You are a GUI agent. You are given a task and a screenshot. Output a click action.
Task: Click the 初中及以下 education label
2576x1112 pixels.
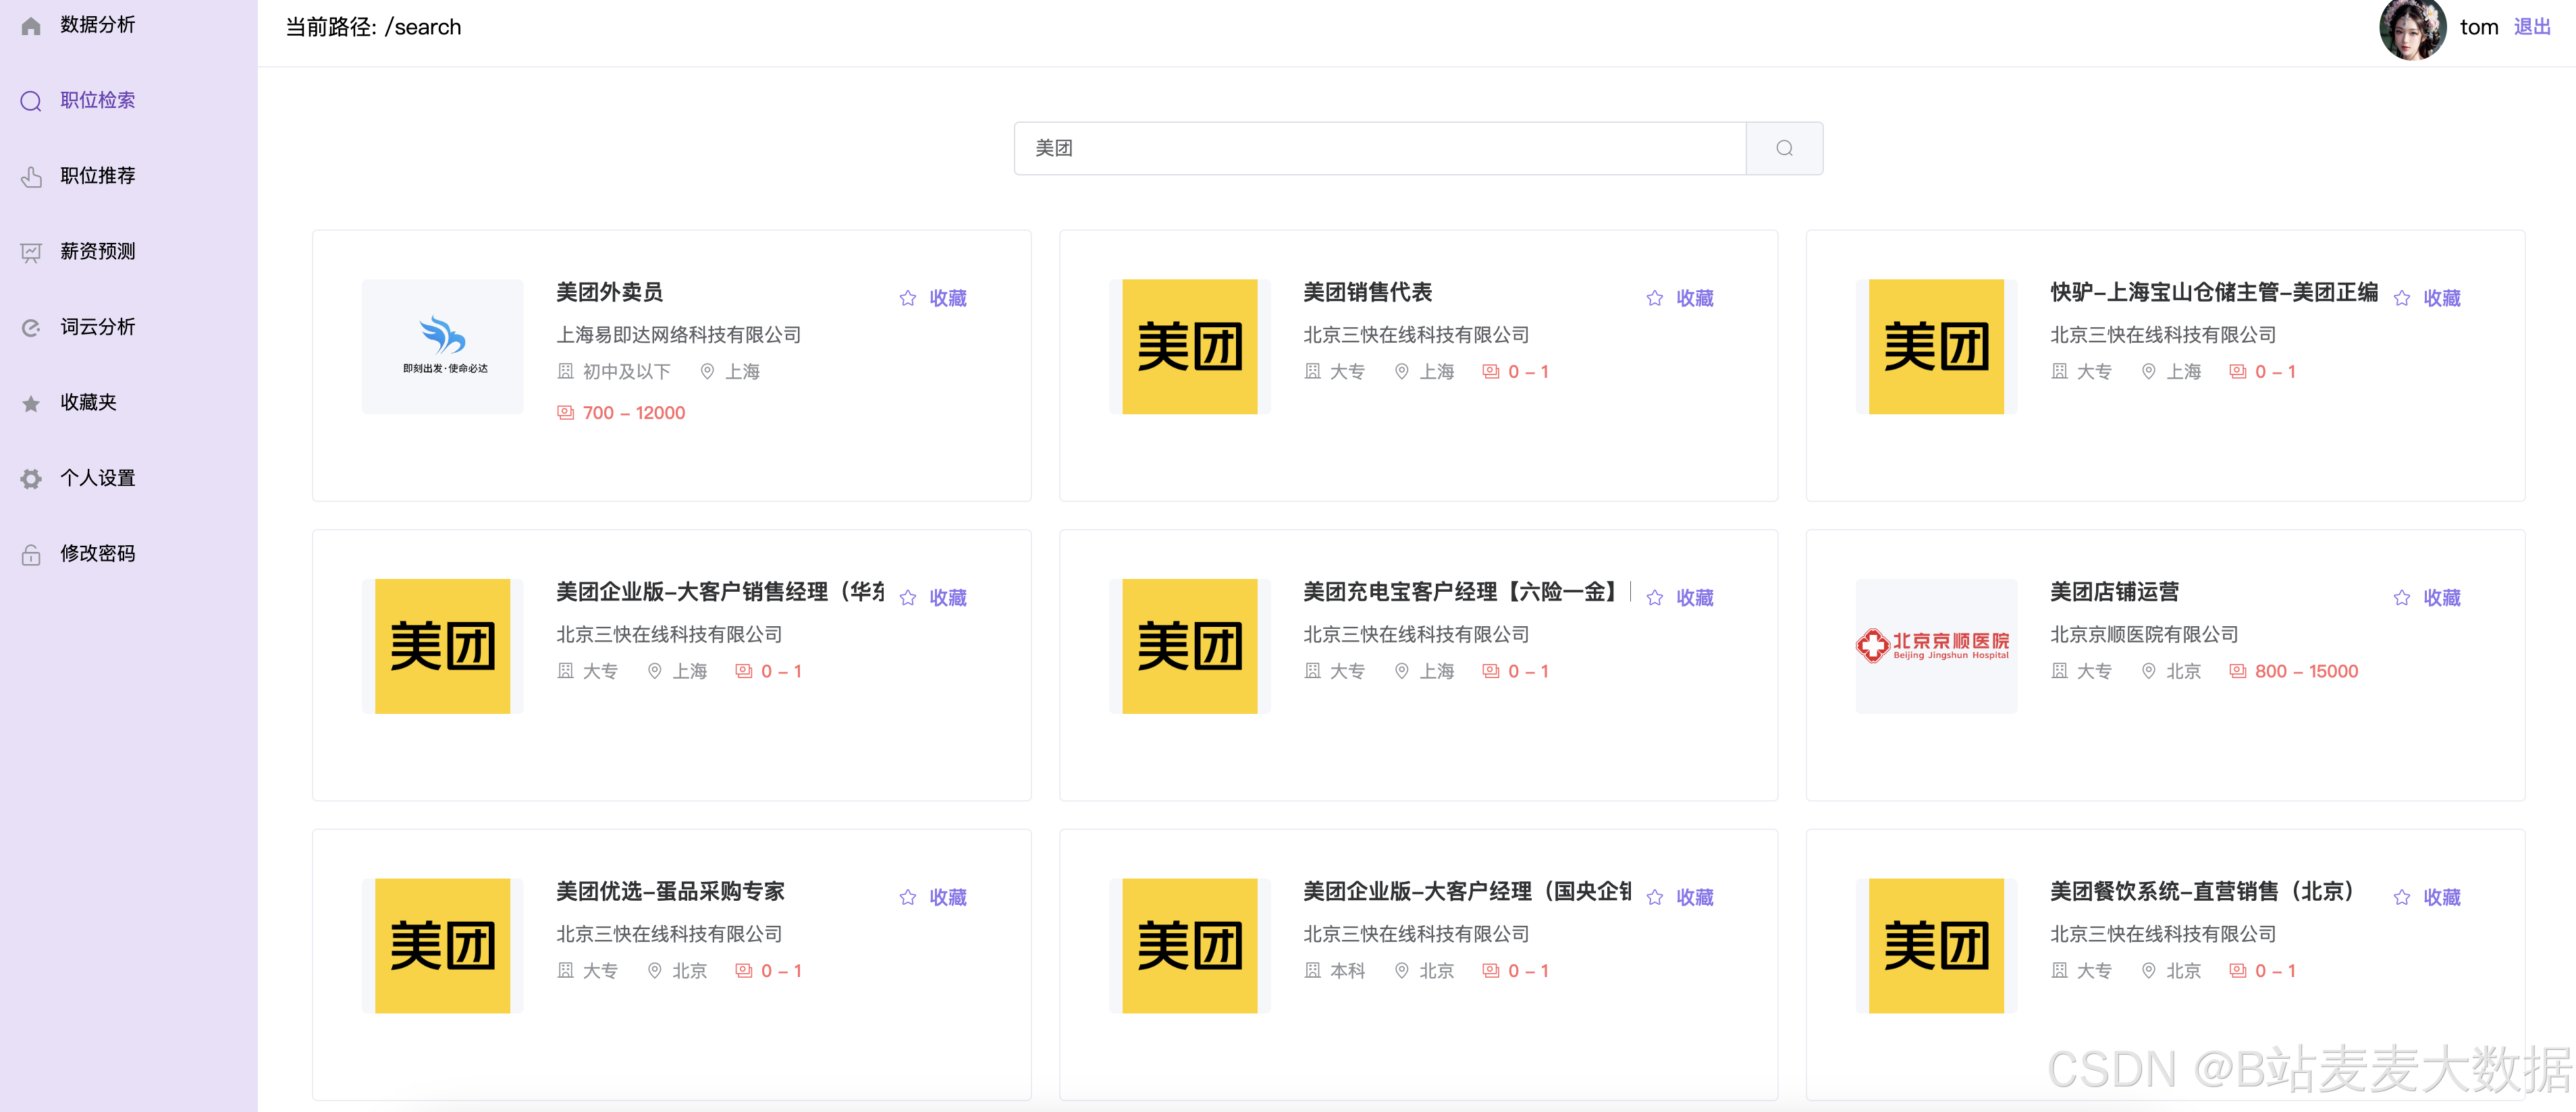(626, 372)
